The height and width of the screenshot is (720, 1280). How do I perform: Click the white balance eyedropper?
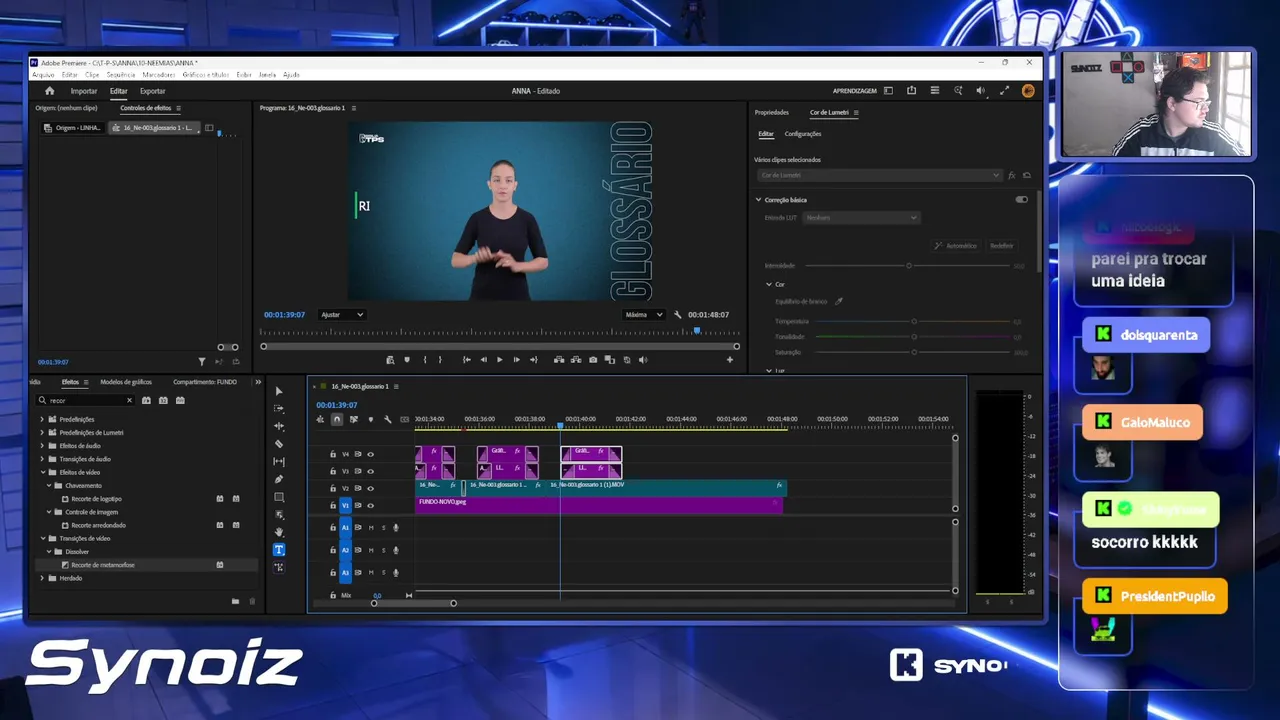click(839, 301)
